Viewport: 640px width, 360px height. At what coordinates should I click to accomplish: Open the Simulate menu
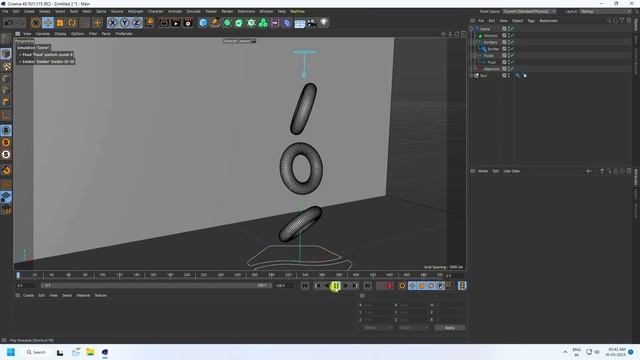tap(193, 11)
